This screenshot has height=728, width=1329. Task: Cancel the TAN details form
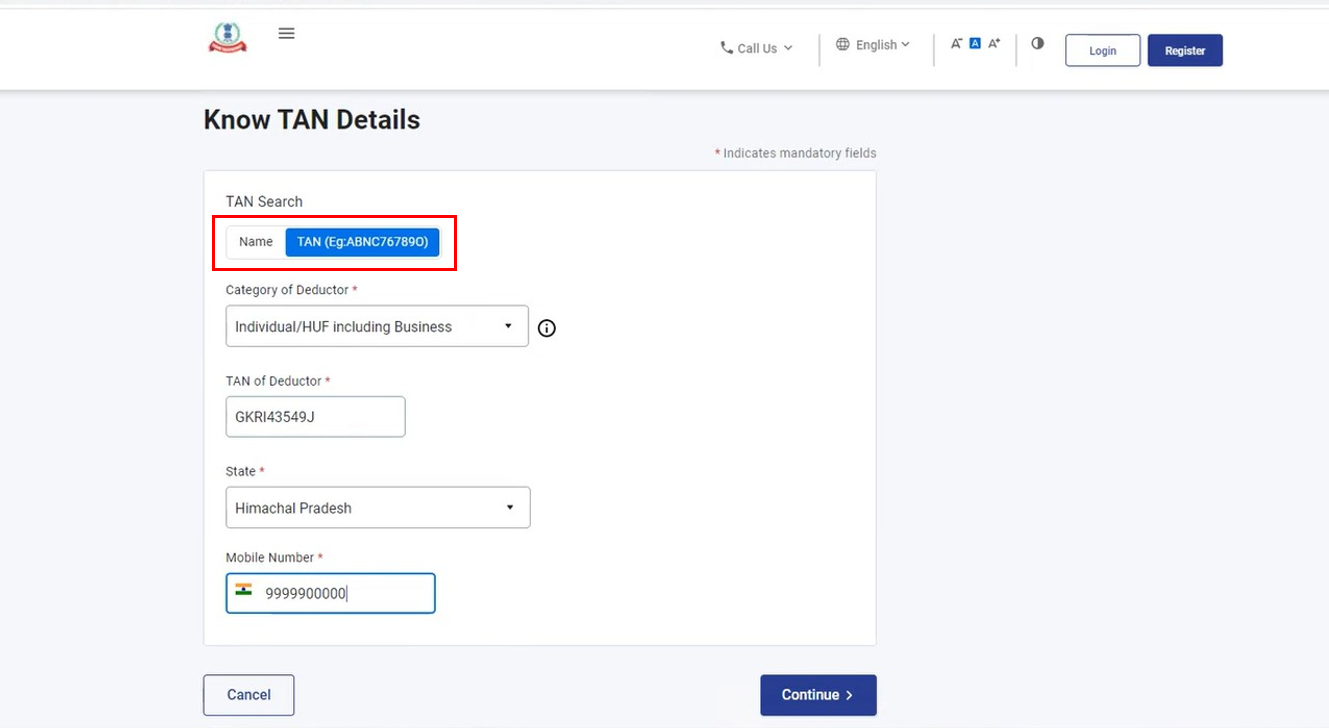pyautogui.click(x=249, y=695)
